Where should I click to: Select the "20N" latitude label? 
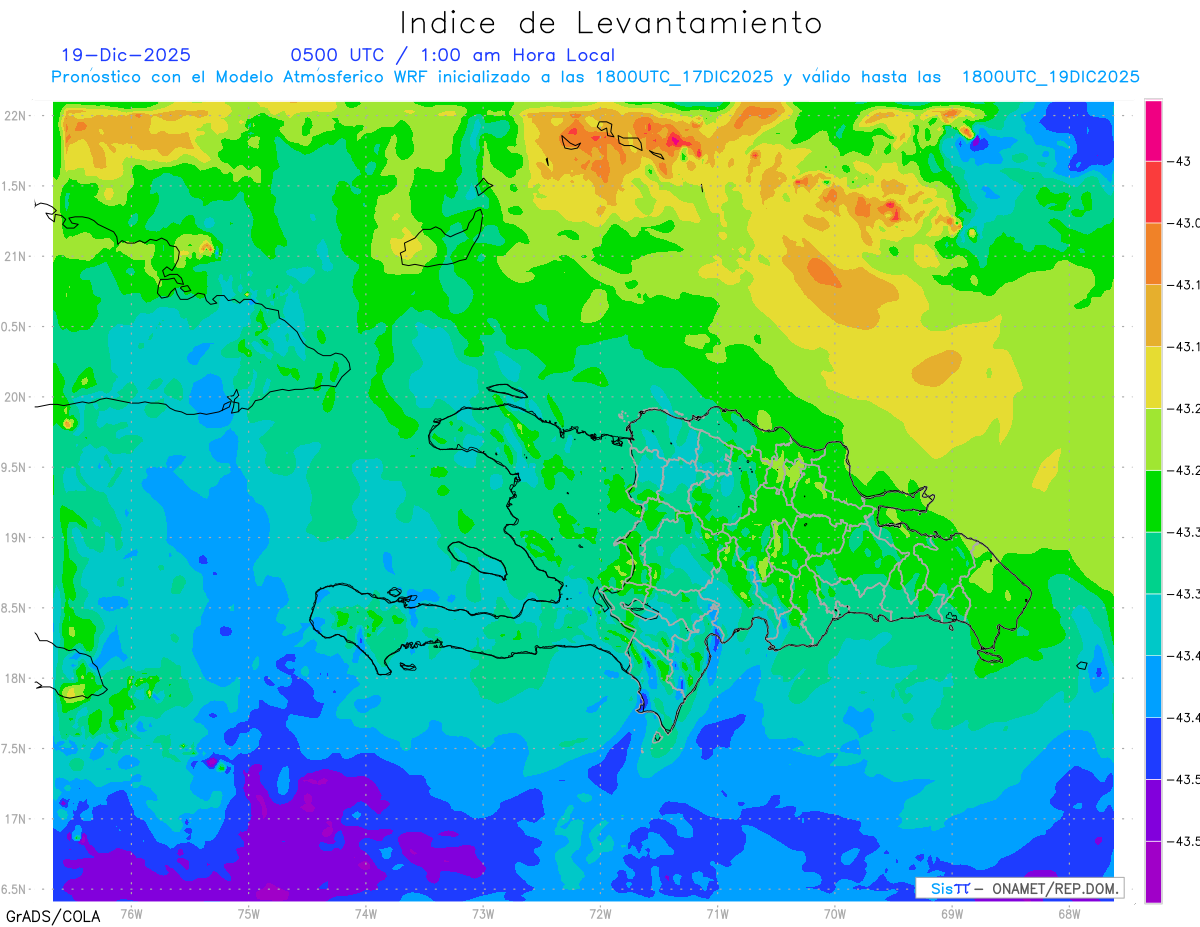16,397
